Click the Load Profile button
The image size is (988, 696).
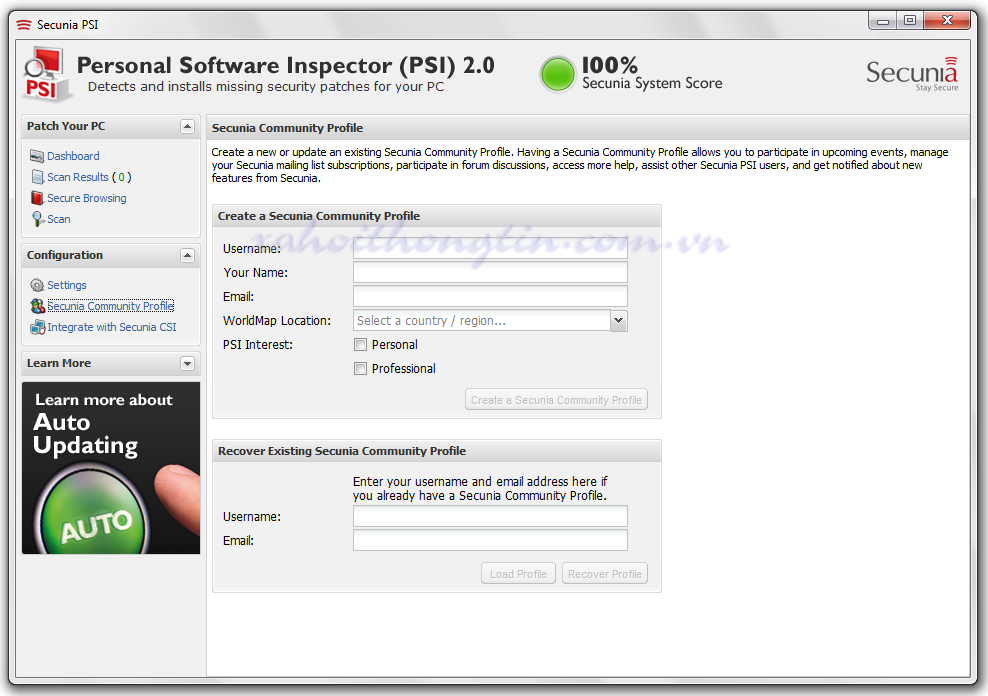[x=519, y=574]
